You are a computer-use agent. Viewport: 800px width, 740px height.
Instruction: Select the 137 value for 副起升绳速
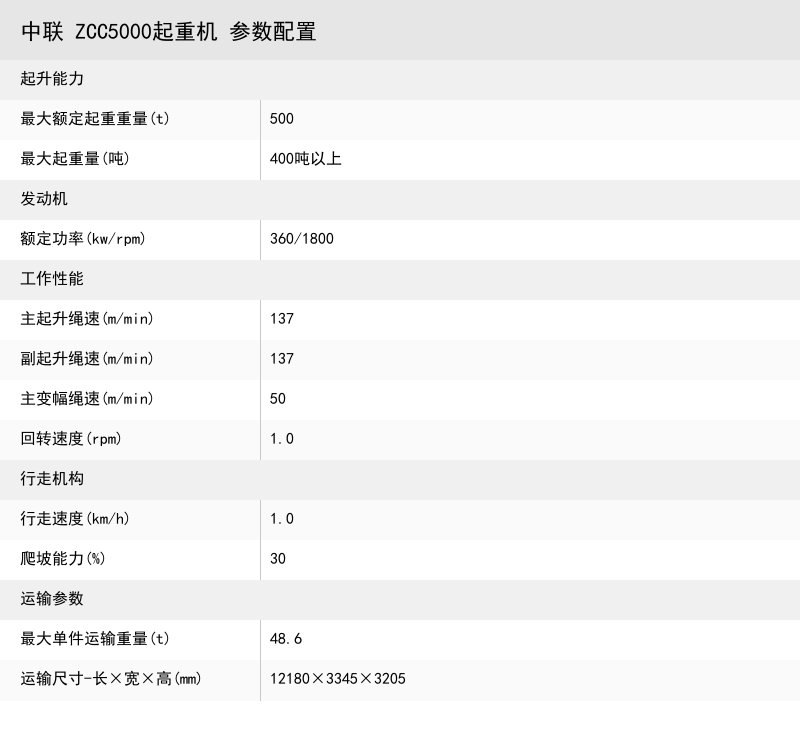coord(282,359)
